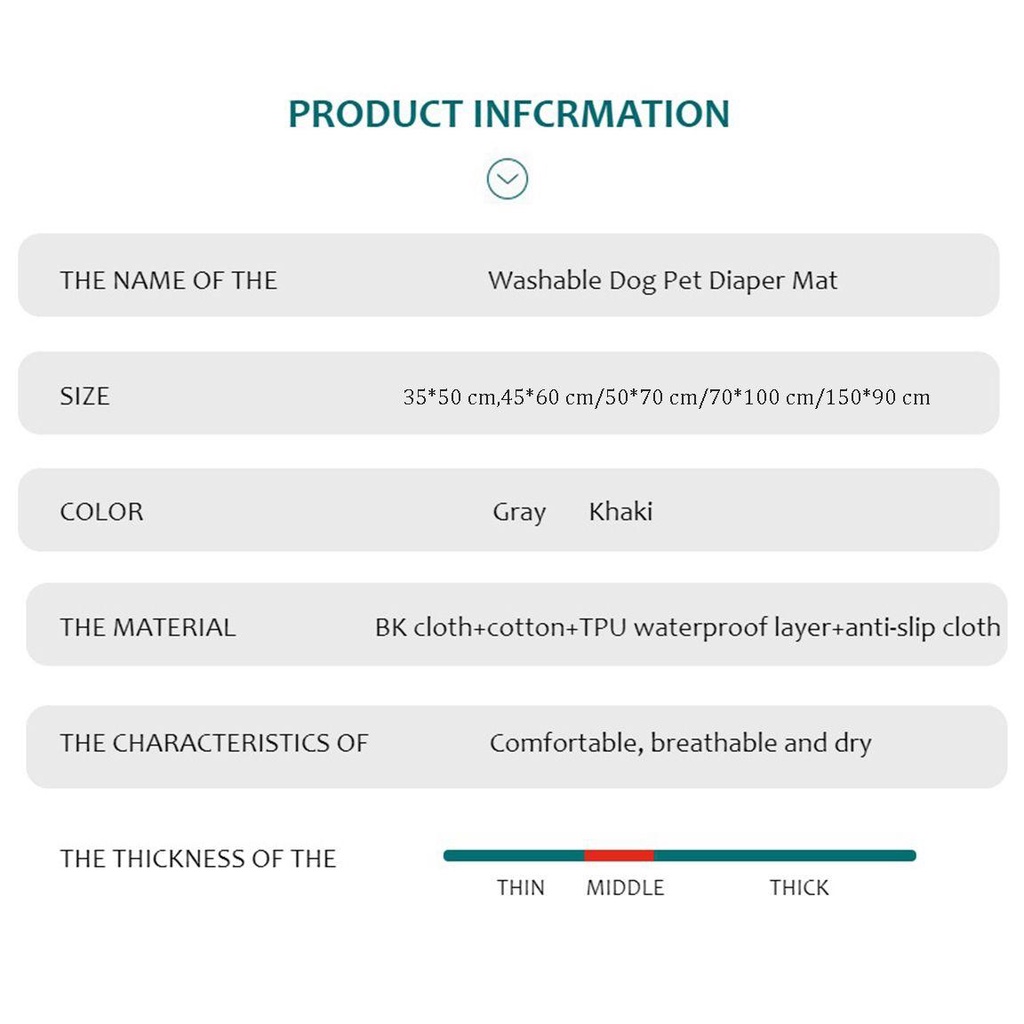1024x1024 pixels.
Task: Select the MIDDLE thickness label
Action: [625, 888]
